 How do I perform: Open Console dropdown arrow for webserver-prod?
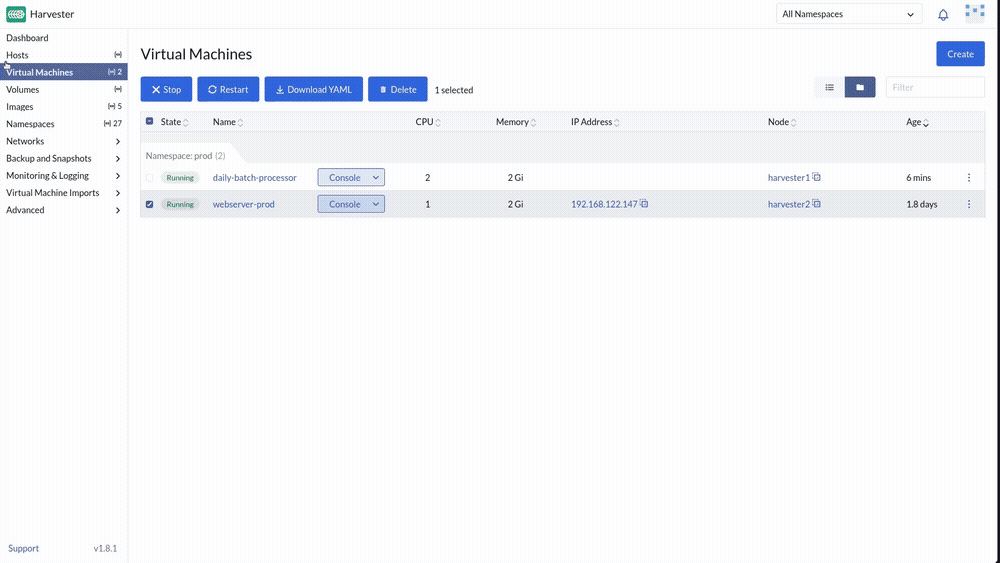coord(376,204)
